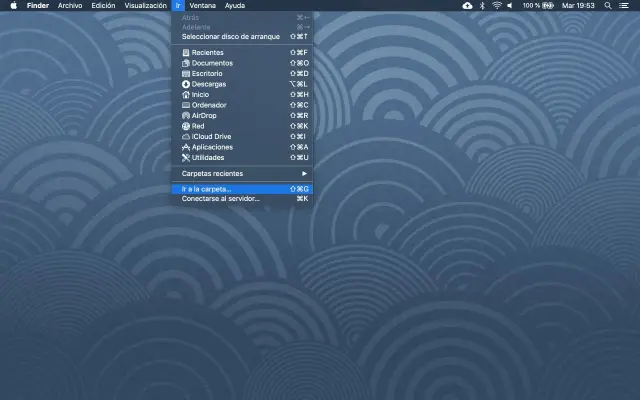Go to Inicio home folder

click(201, 94)
